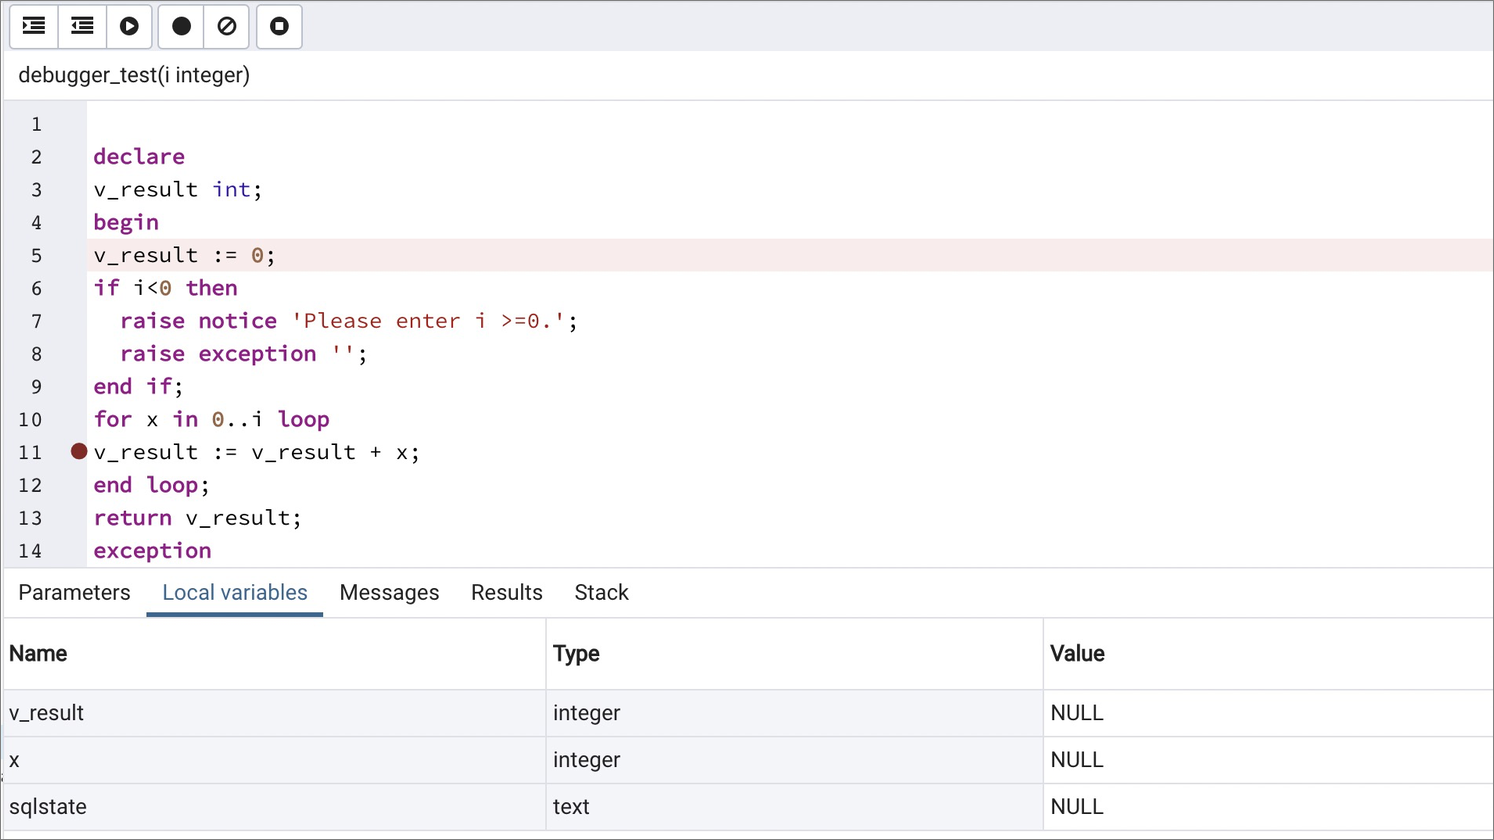Screen dimensions: 1494x840
Task: Open the Stack tab
Action: coord(601,592)
